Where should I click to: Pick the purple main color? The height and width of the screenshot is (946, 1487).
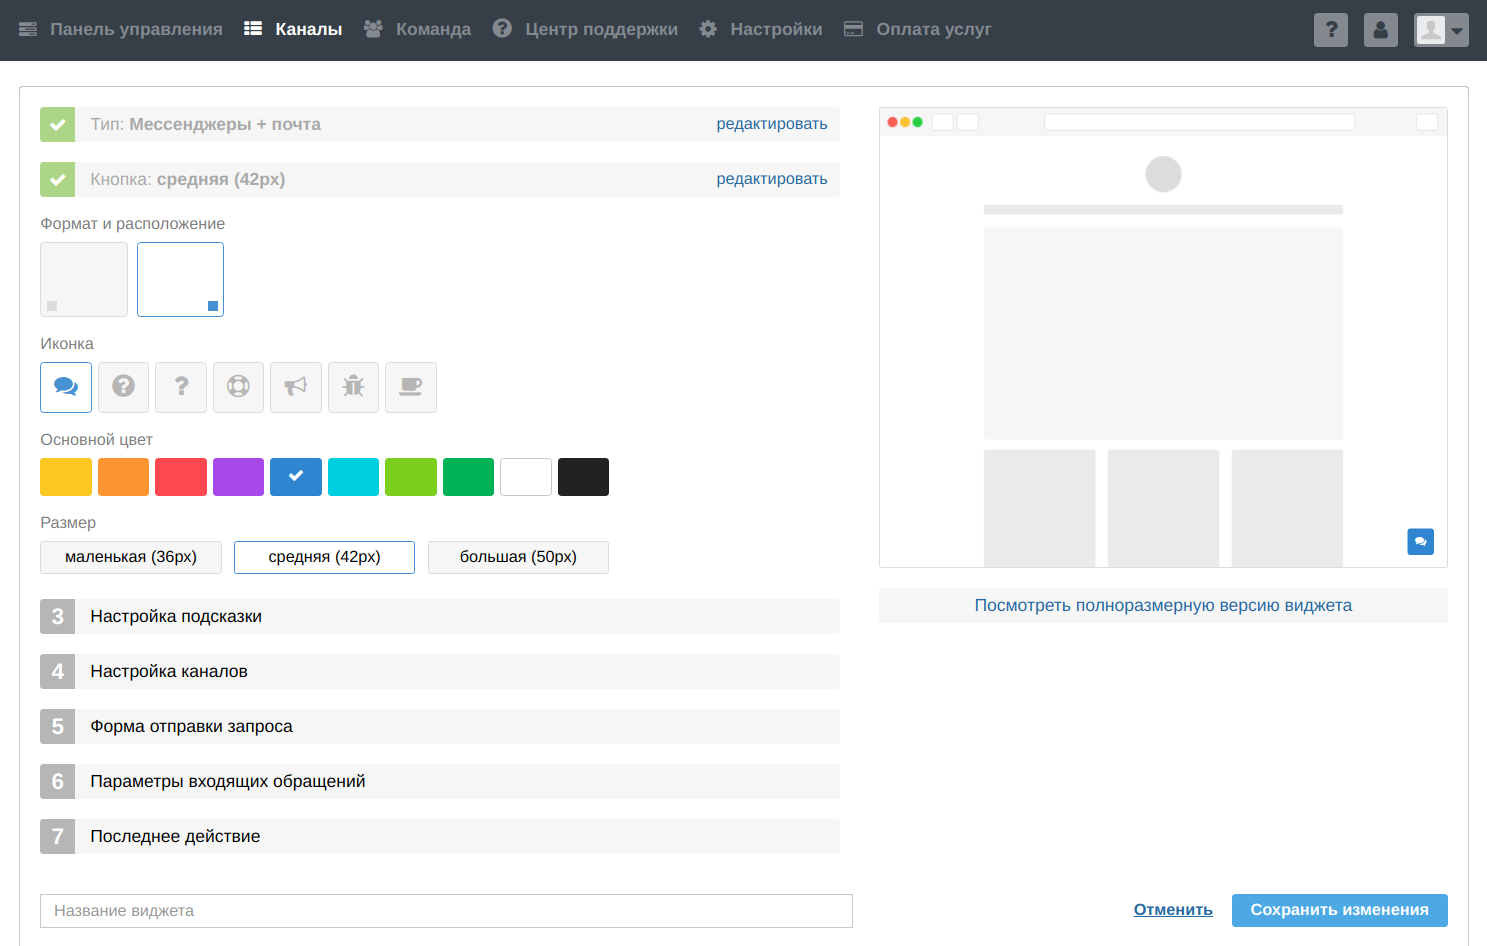point(239,477)
